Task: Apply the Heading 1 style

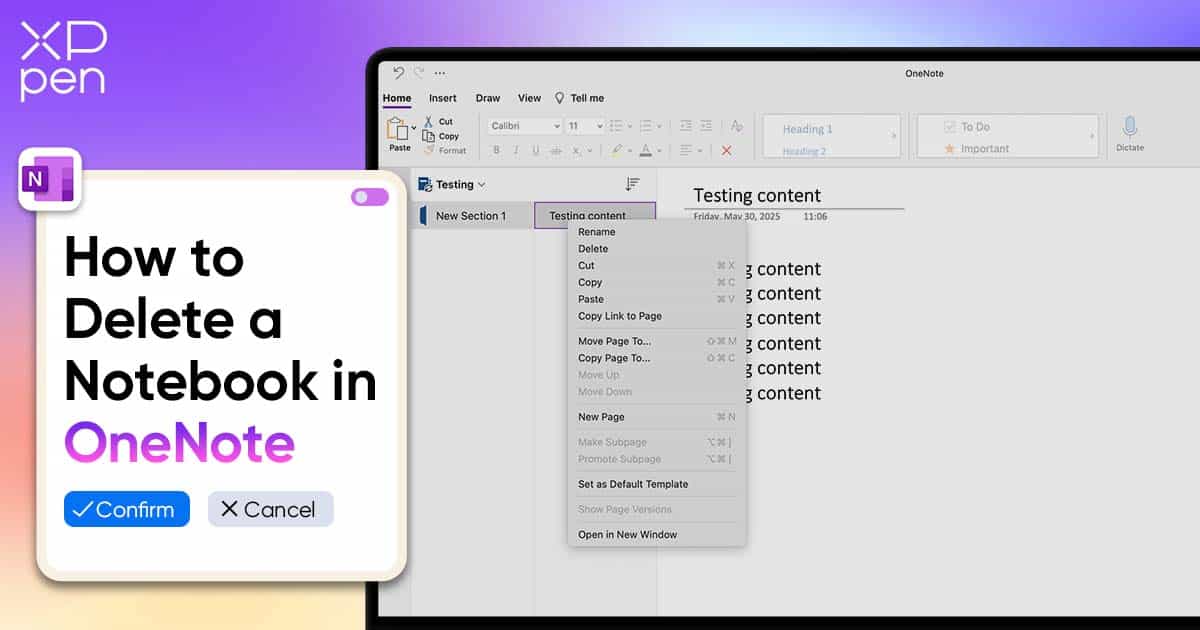Action: 807,129
